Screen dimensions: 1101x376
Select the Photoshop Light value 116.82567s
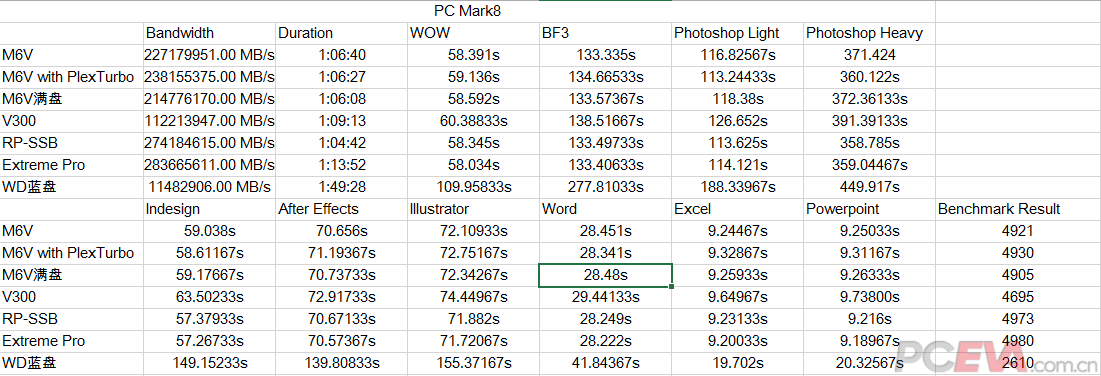(737, 55)
